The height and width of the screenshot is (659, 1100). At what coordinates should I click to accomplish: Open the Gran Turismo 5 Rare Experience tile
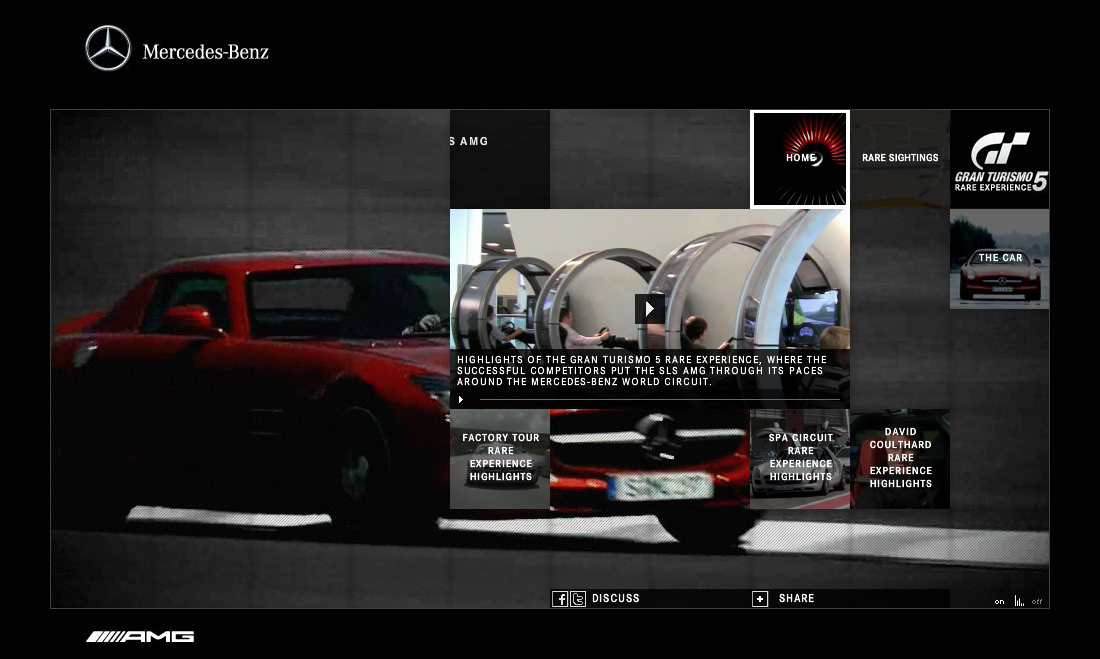click(x=1000, y=159)
